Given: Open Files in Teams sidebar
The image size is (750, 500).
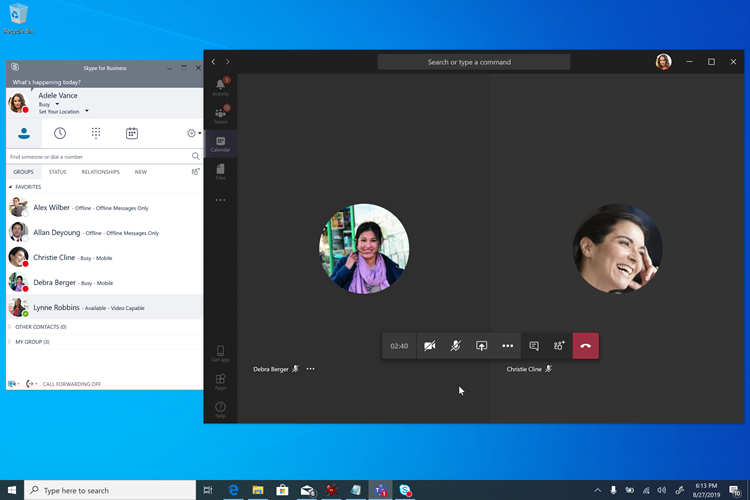Looking at the screenshot, I should click(220, 172).
